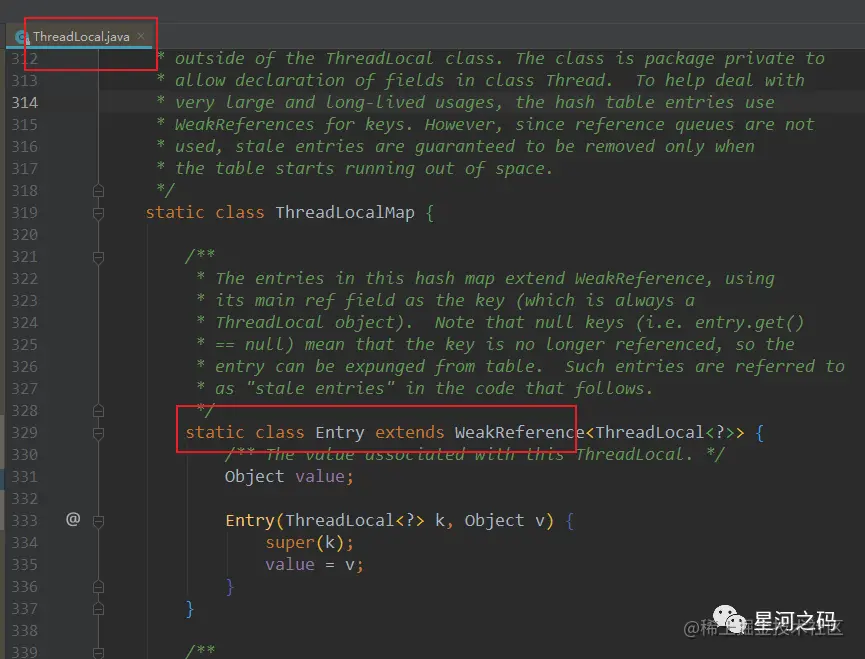Collapse the Entry class at line 329
Viewport: 865px width, 659px height.
coord(99,433)
